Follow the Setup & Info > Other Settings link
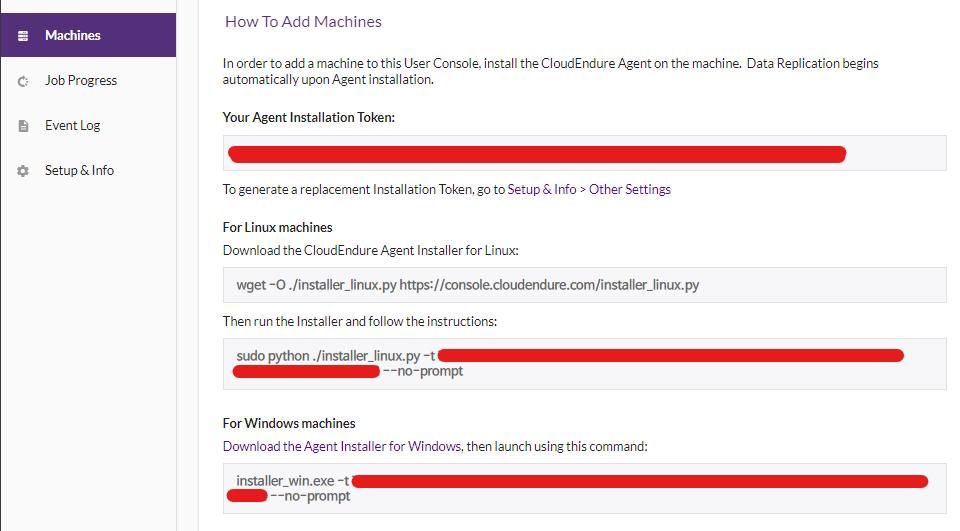This screenshot has width=960, height=531. [x=589, y=189]
